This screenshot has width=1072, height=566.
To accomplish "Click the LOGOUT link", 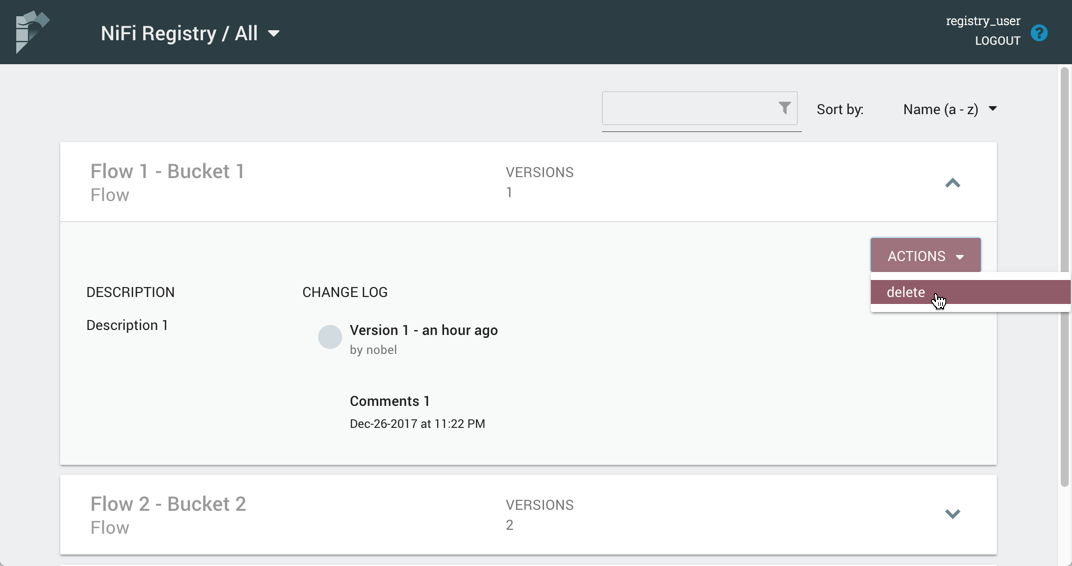I will 997,41.
